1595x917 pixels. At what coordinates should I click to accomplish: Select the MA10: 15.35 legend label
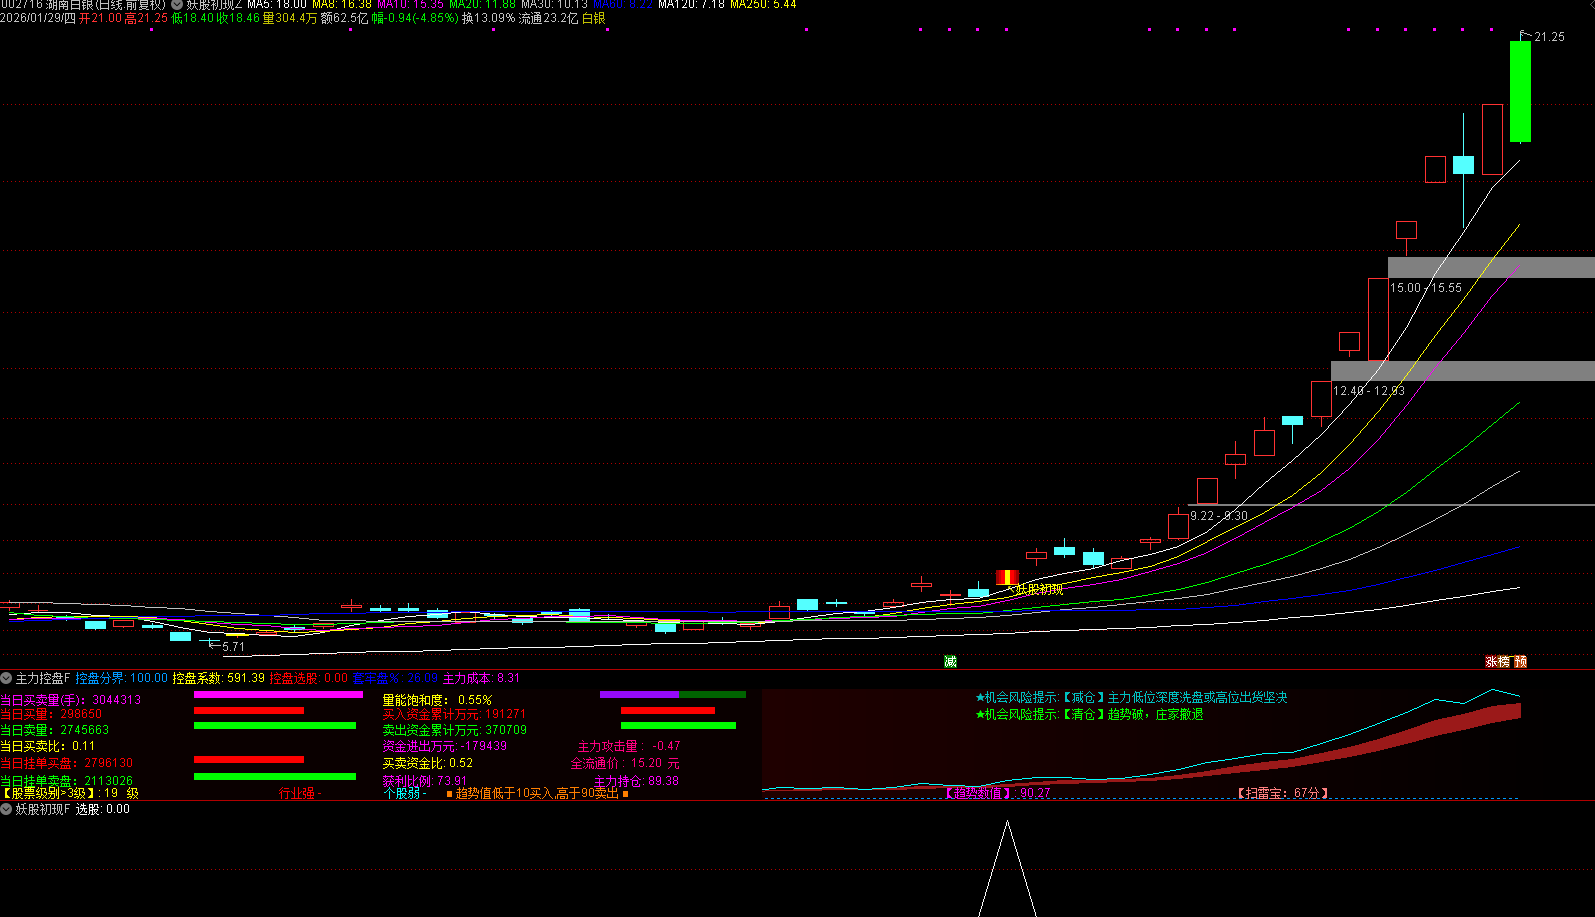click(410, 5)
